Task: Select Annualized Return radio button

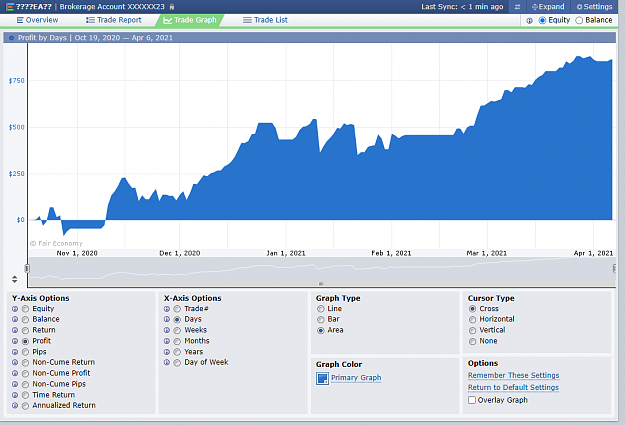Action: (x=26, y=406)
